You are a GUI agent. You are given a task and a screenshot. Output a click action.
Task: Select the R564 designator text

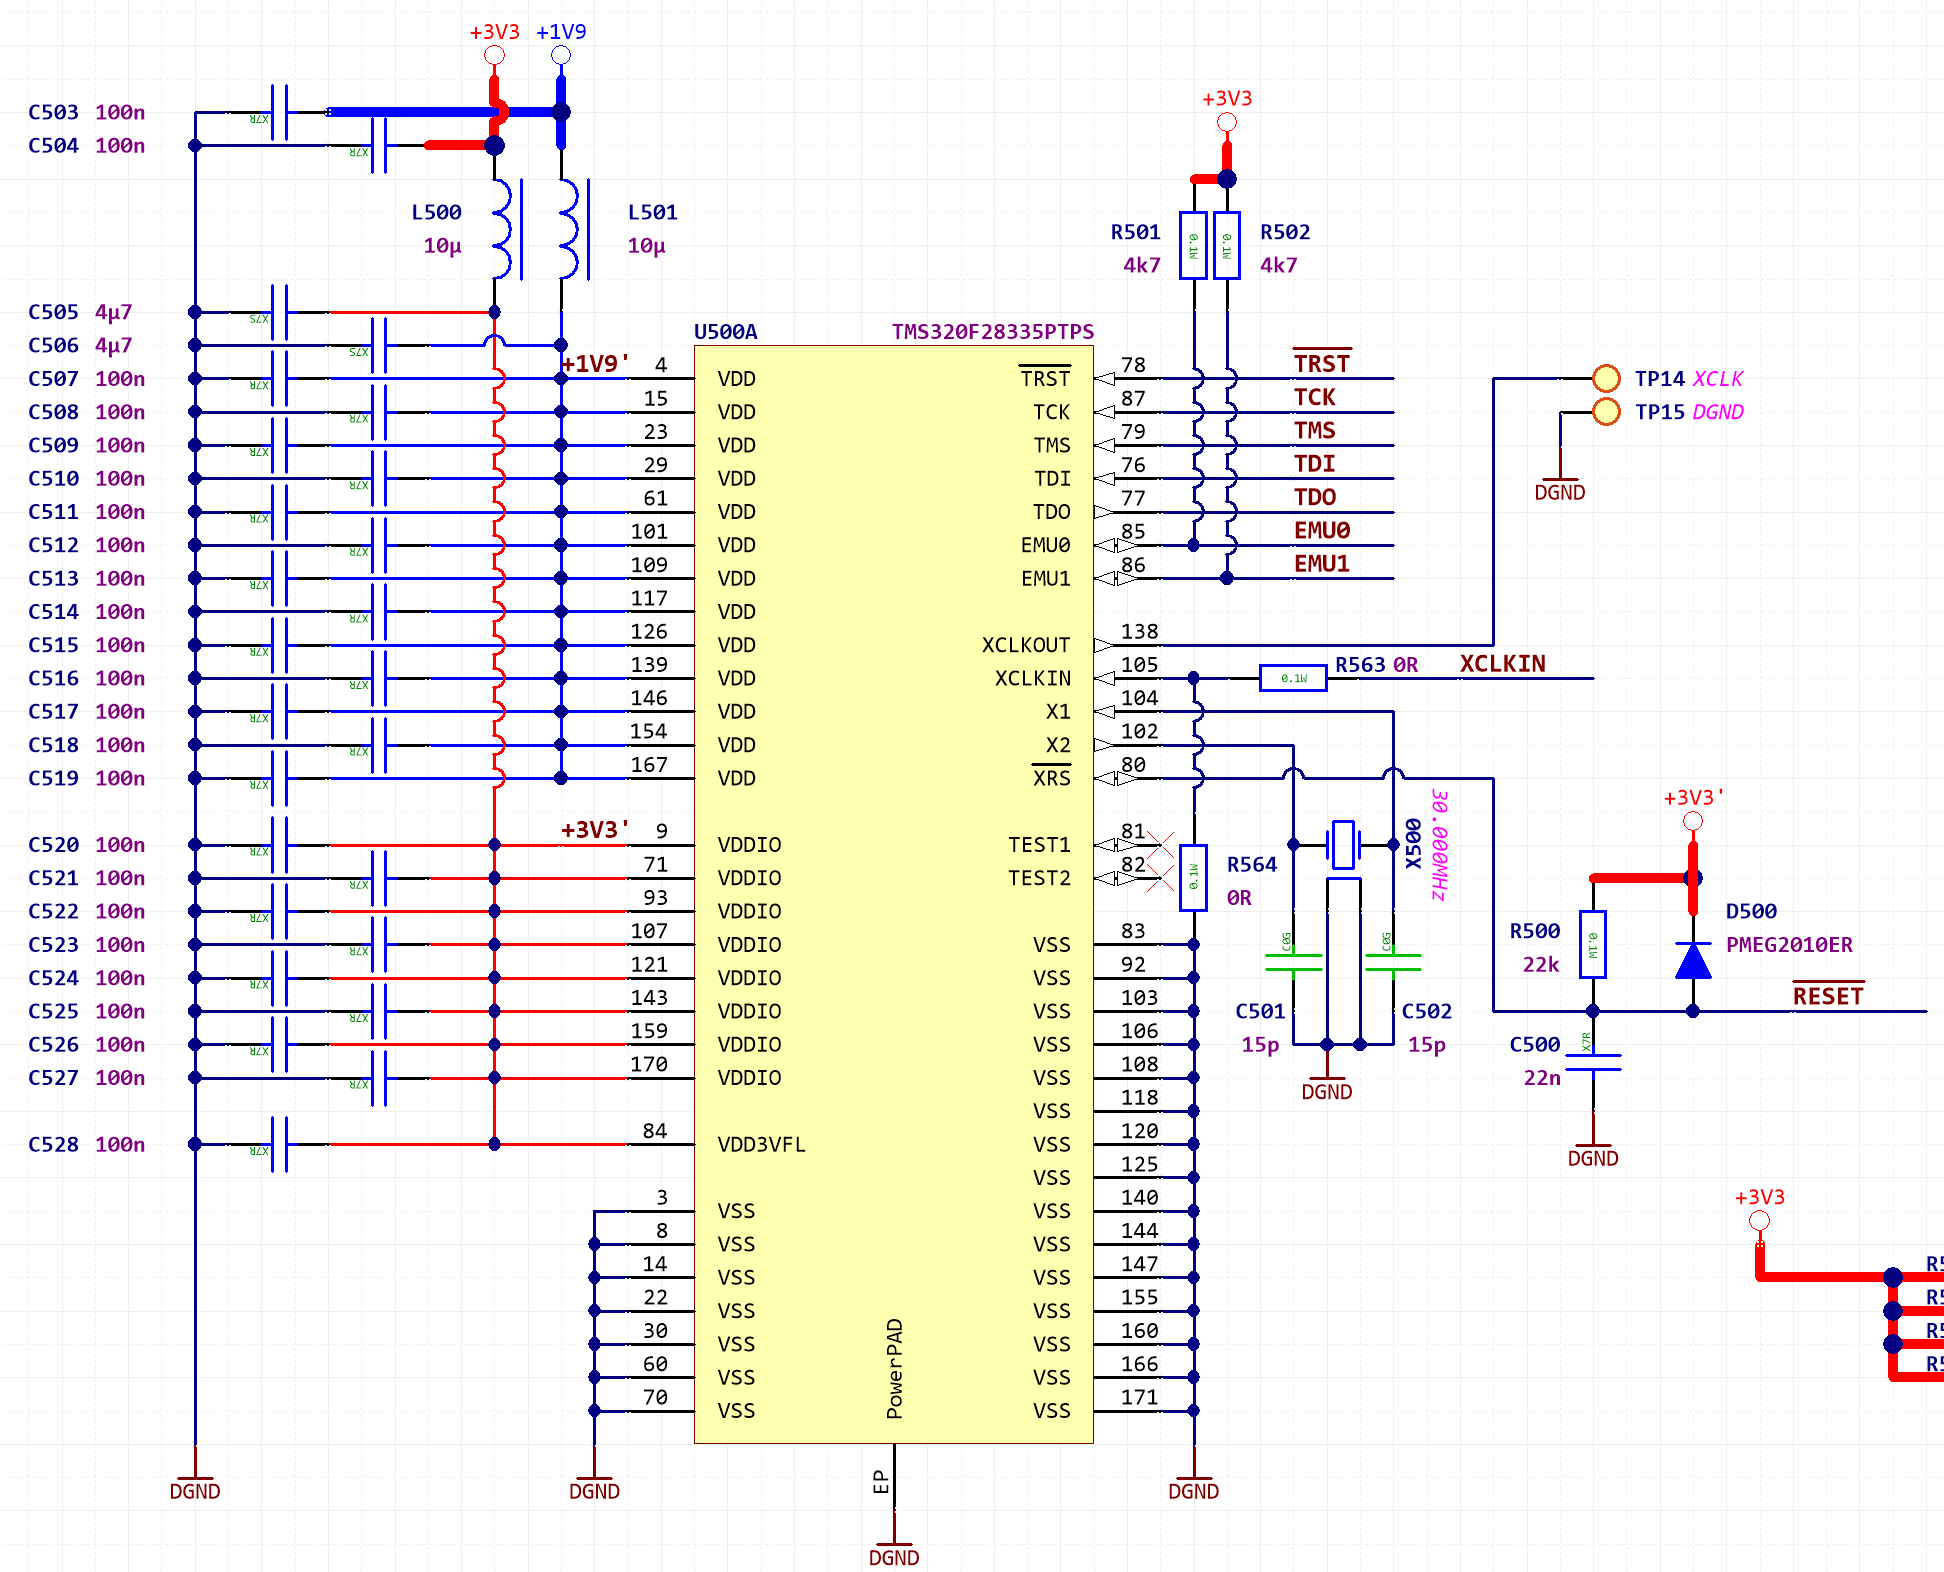coord(1252,864)
